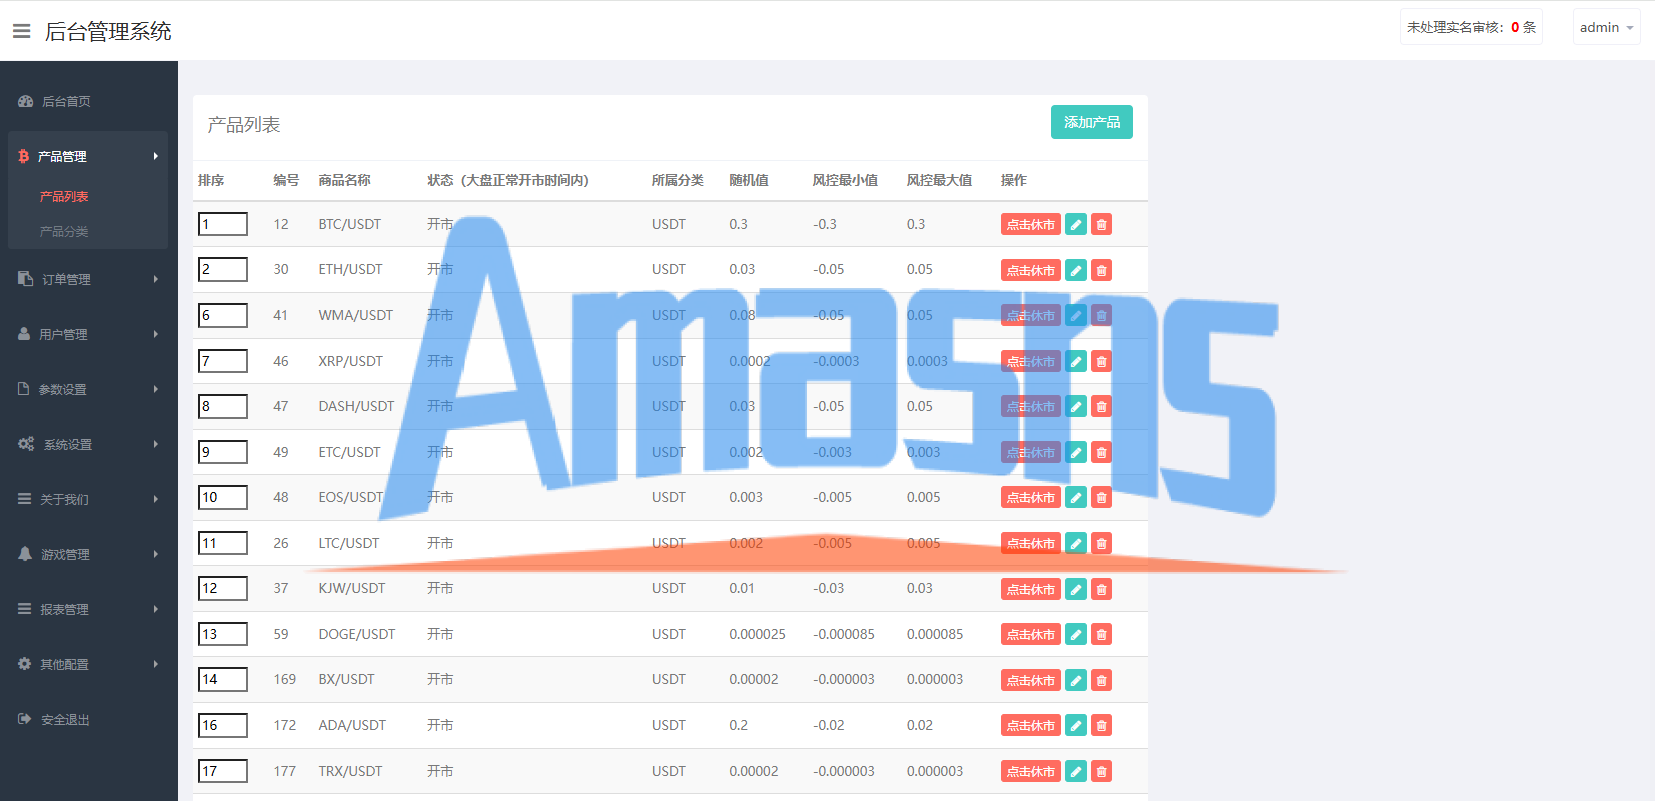Expand the 关于我们 sidebar menu

(88, 499)
